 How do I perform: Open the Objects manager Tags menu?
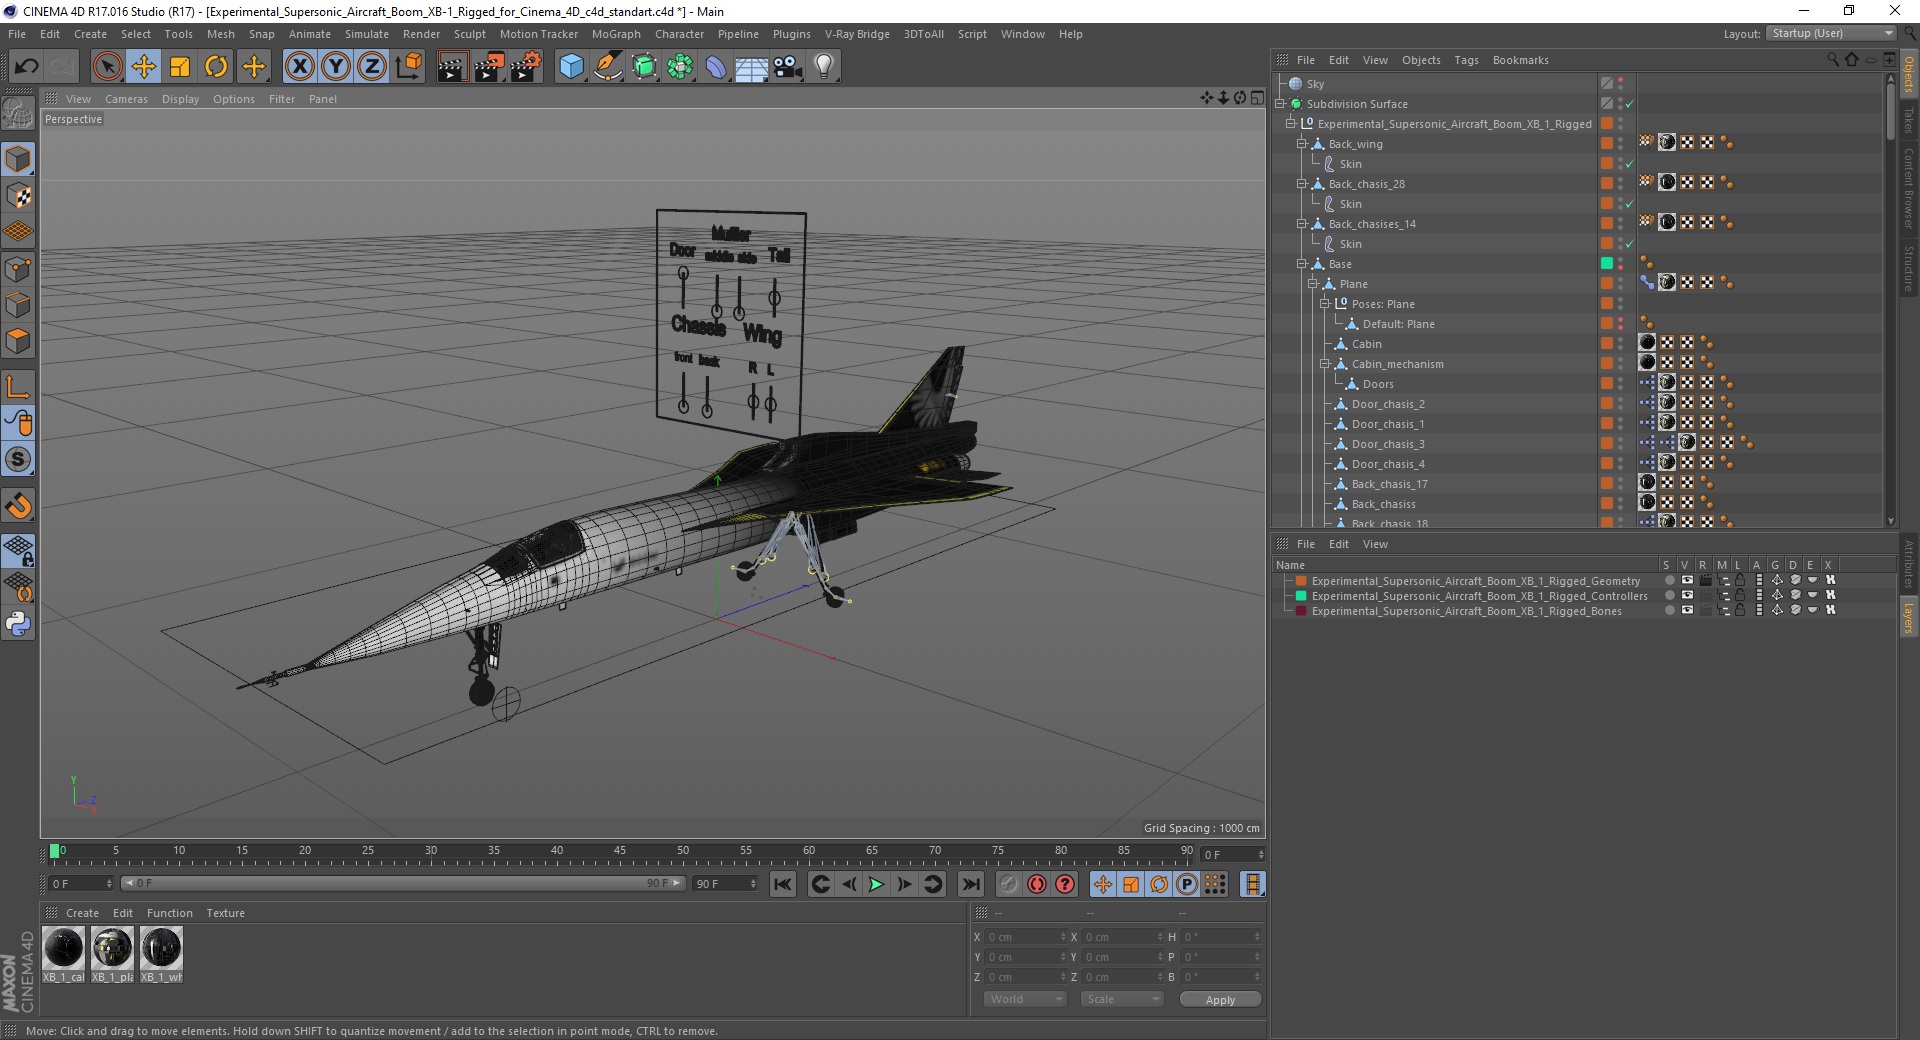pos(1466,60)
